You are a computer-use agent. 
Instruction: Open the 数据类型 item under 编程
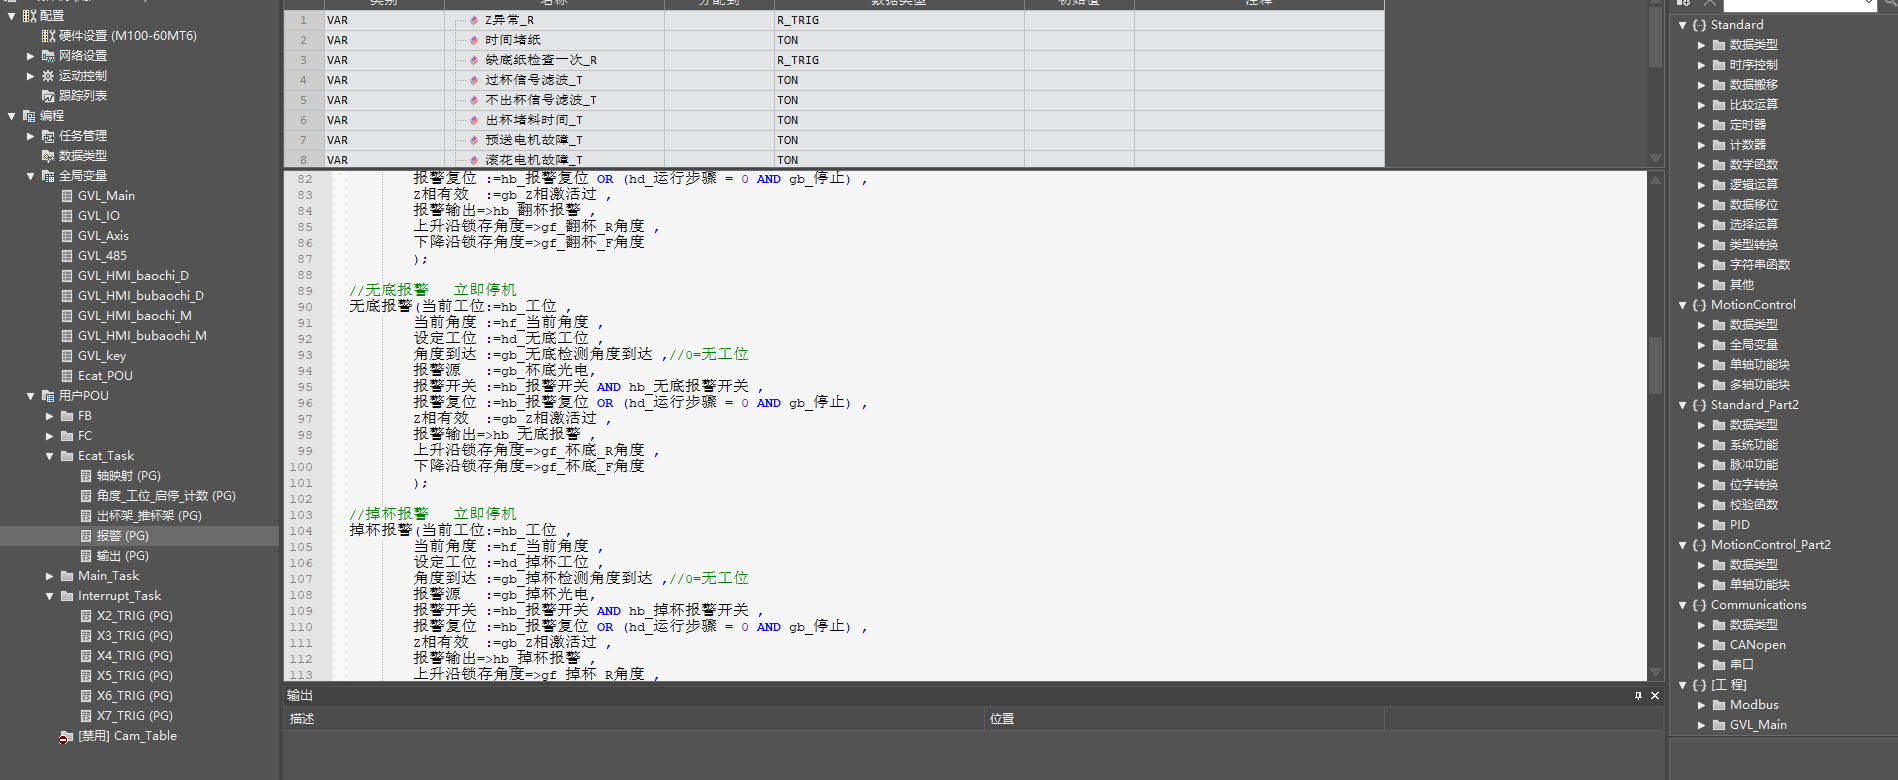[82, 156]
